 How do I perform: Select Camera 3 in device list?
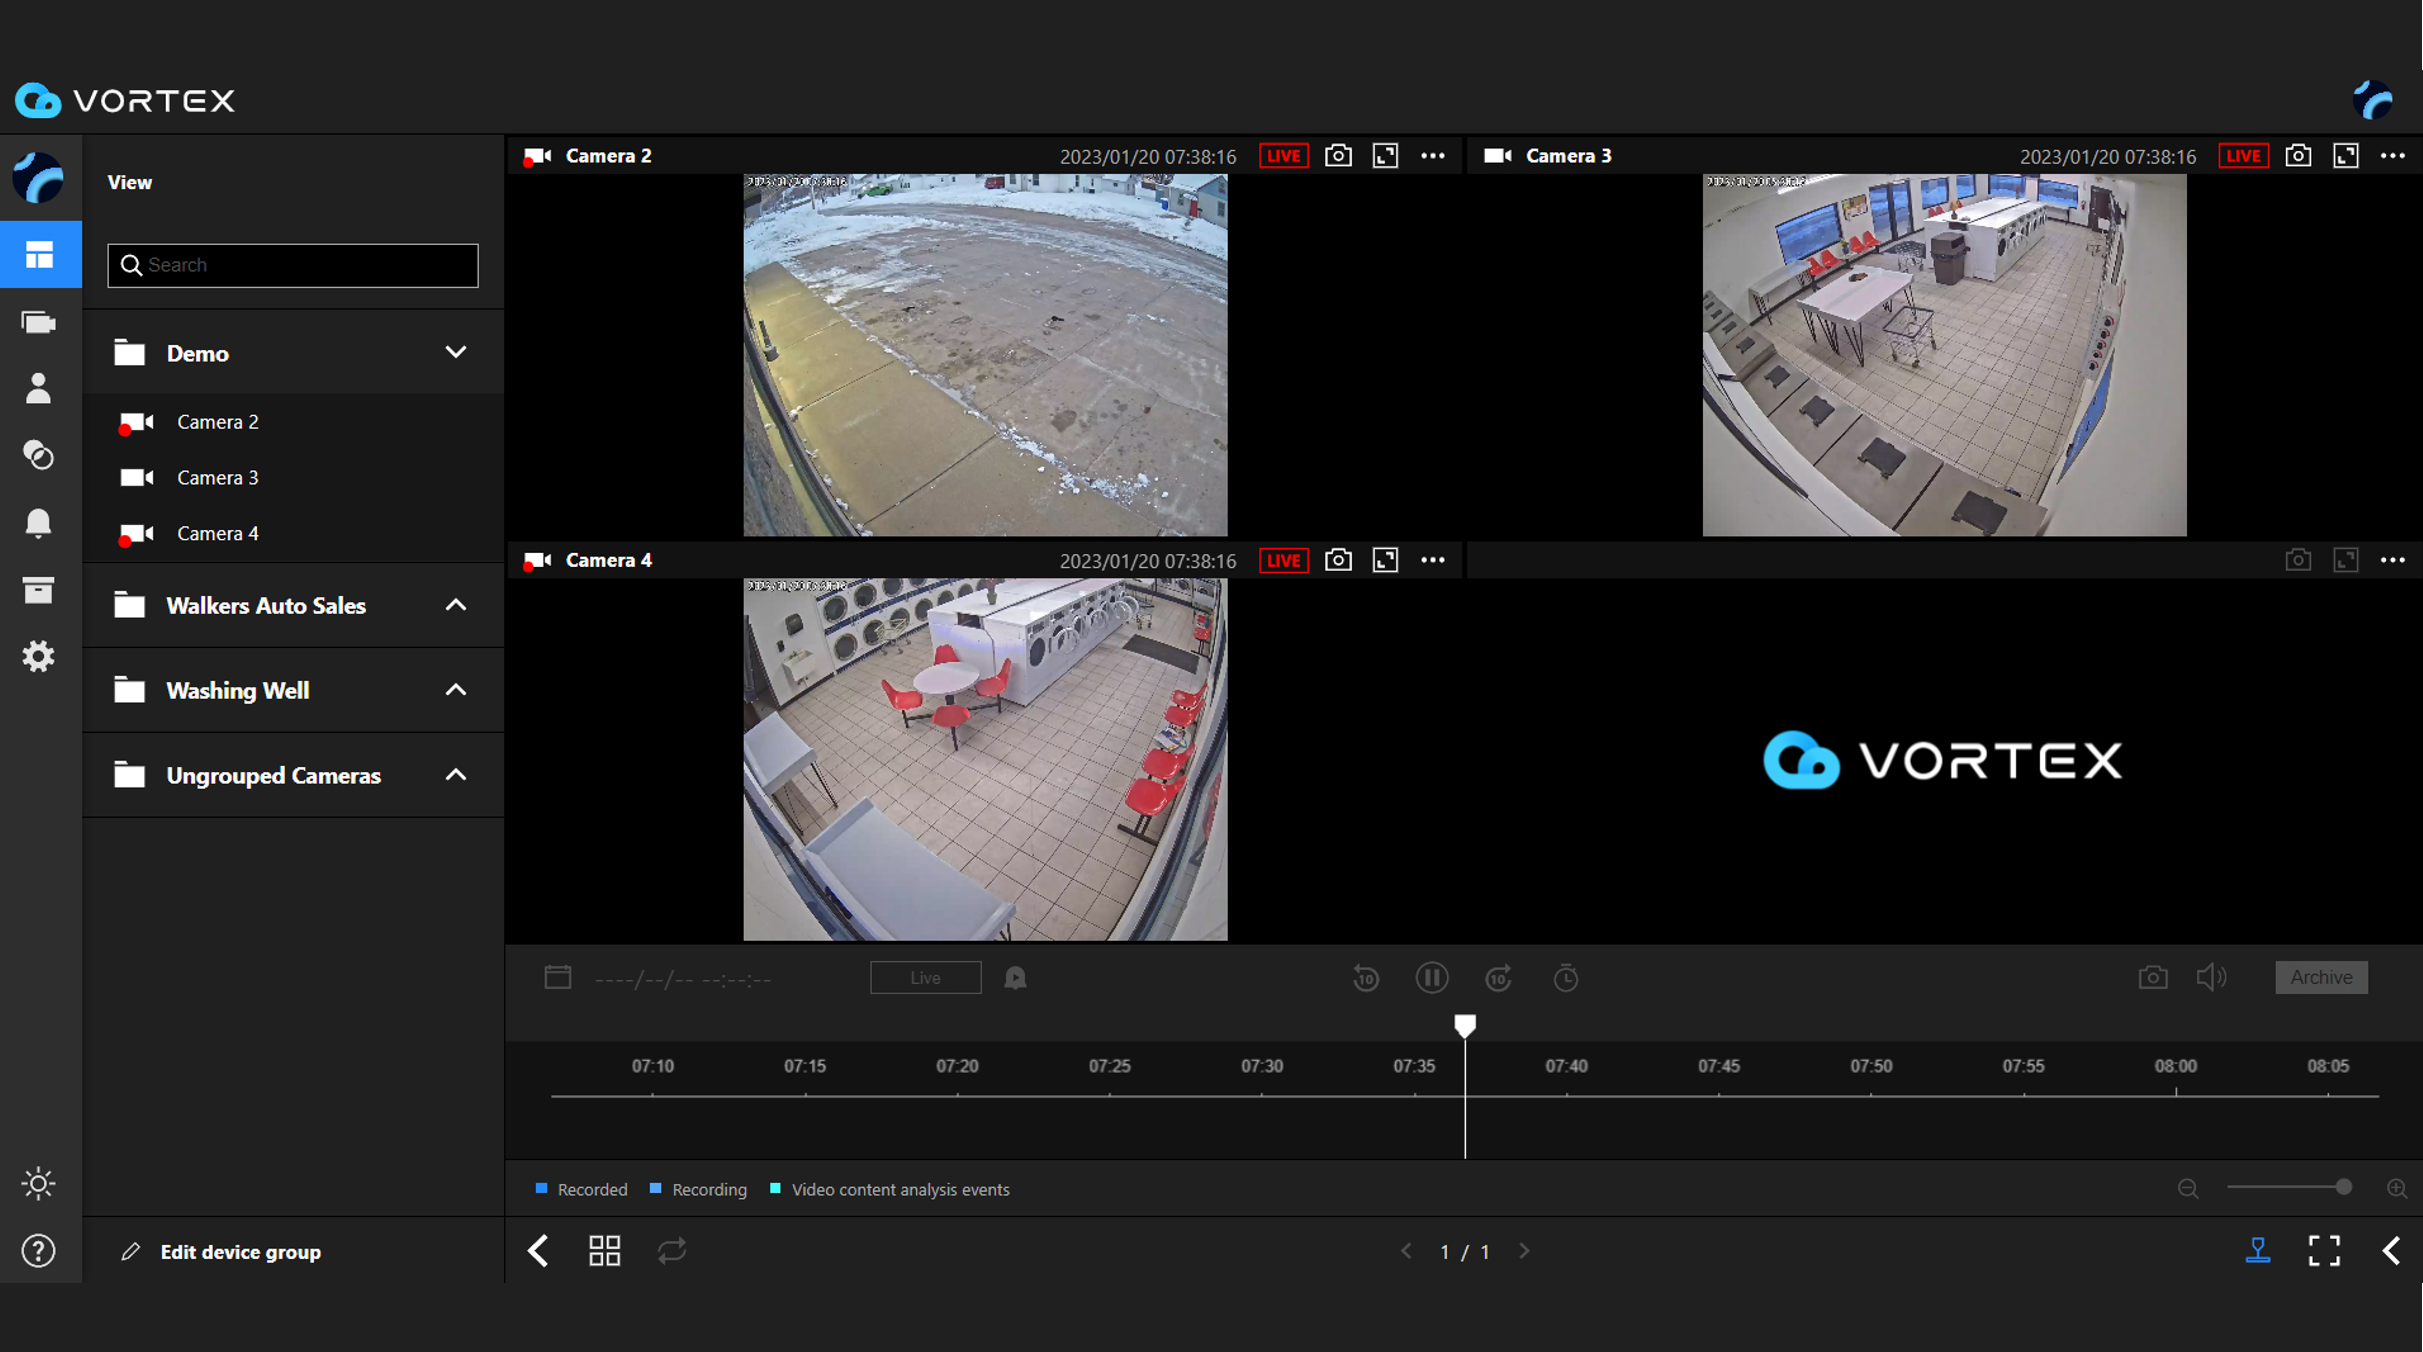coord(217,478)
